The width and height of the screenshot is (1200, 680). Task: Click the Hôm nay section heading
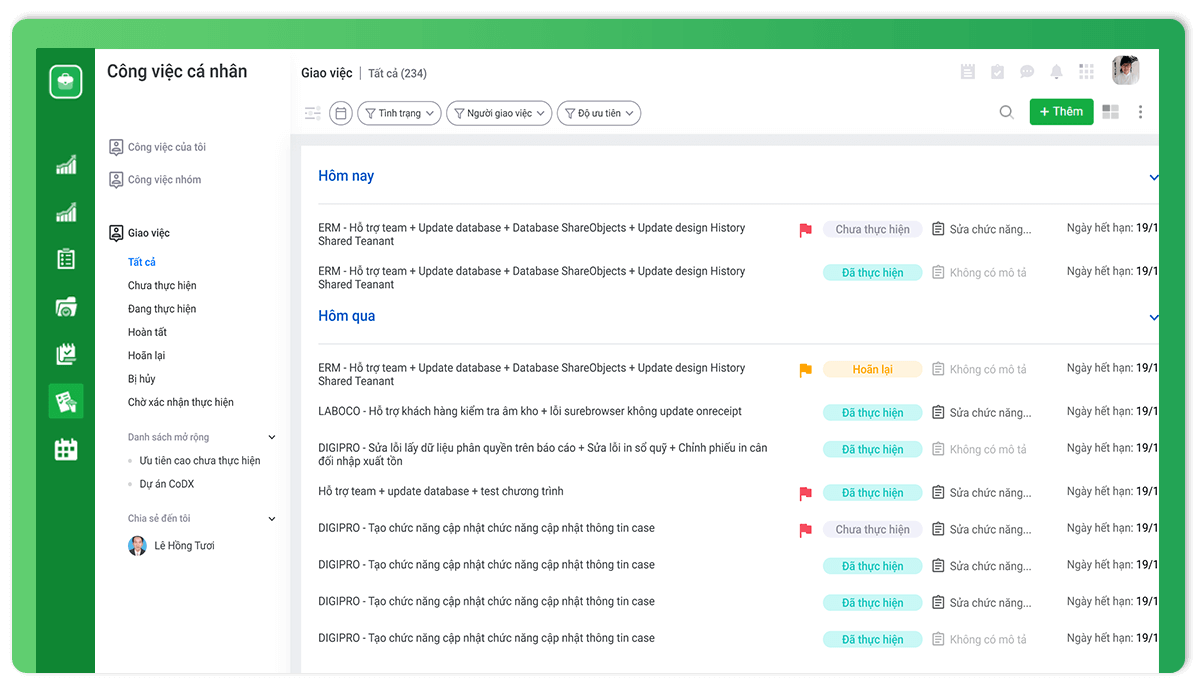(346, 176)
